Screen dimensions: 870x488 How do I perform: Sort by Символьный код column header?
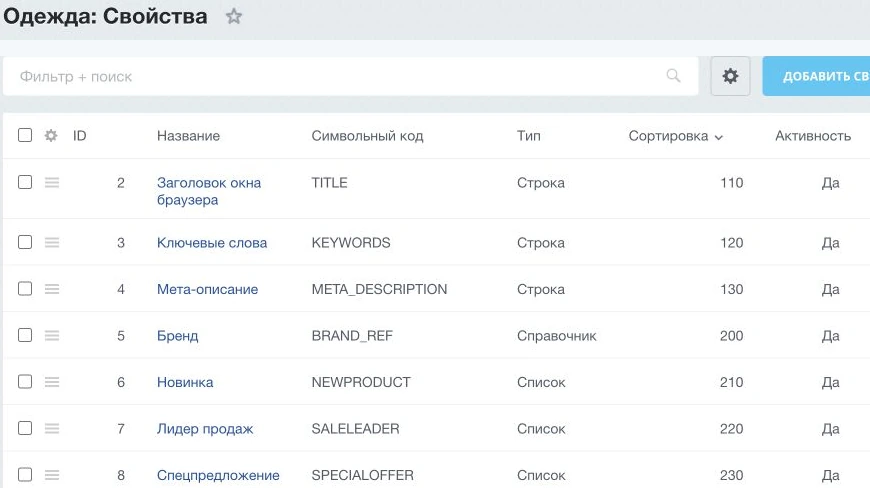pyautogui.click(x=367, y=136)
